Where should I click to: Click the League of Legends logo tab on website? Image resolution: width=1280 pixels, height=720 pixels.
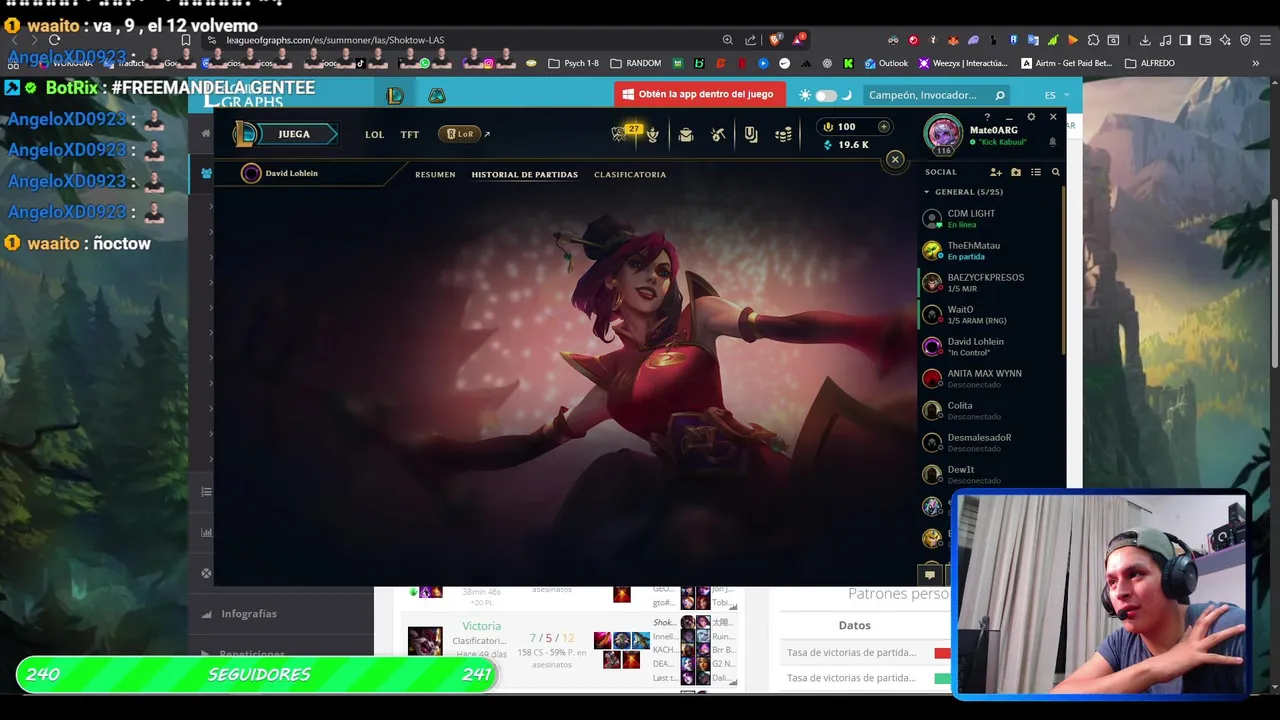pos(395,95)
